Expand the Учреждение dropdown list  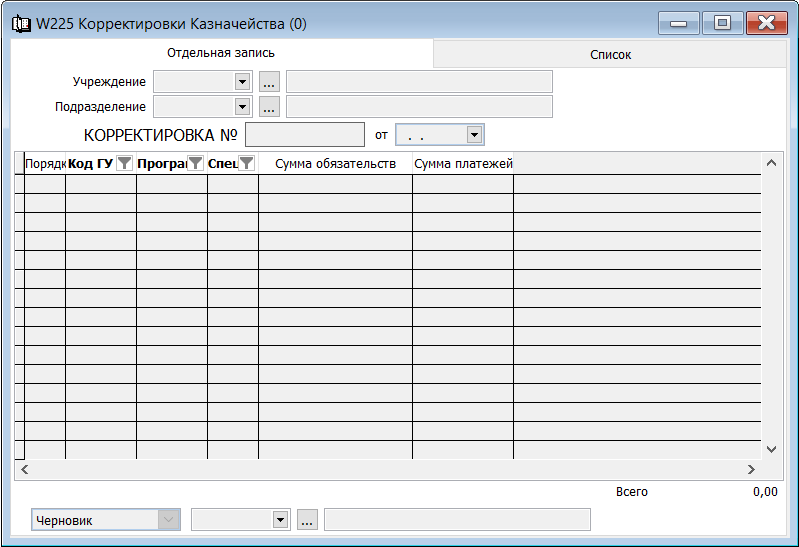pos(241,82)
